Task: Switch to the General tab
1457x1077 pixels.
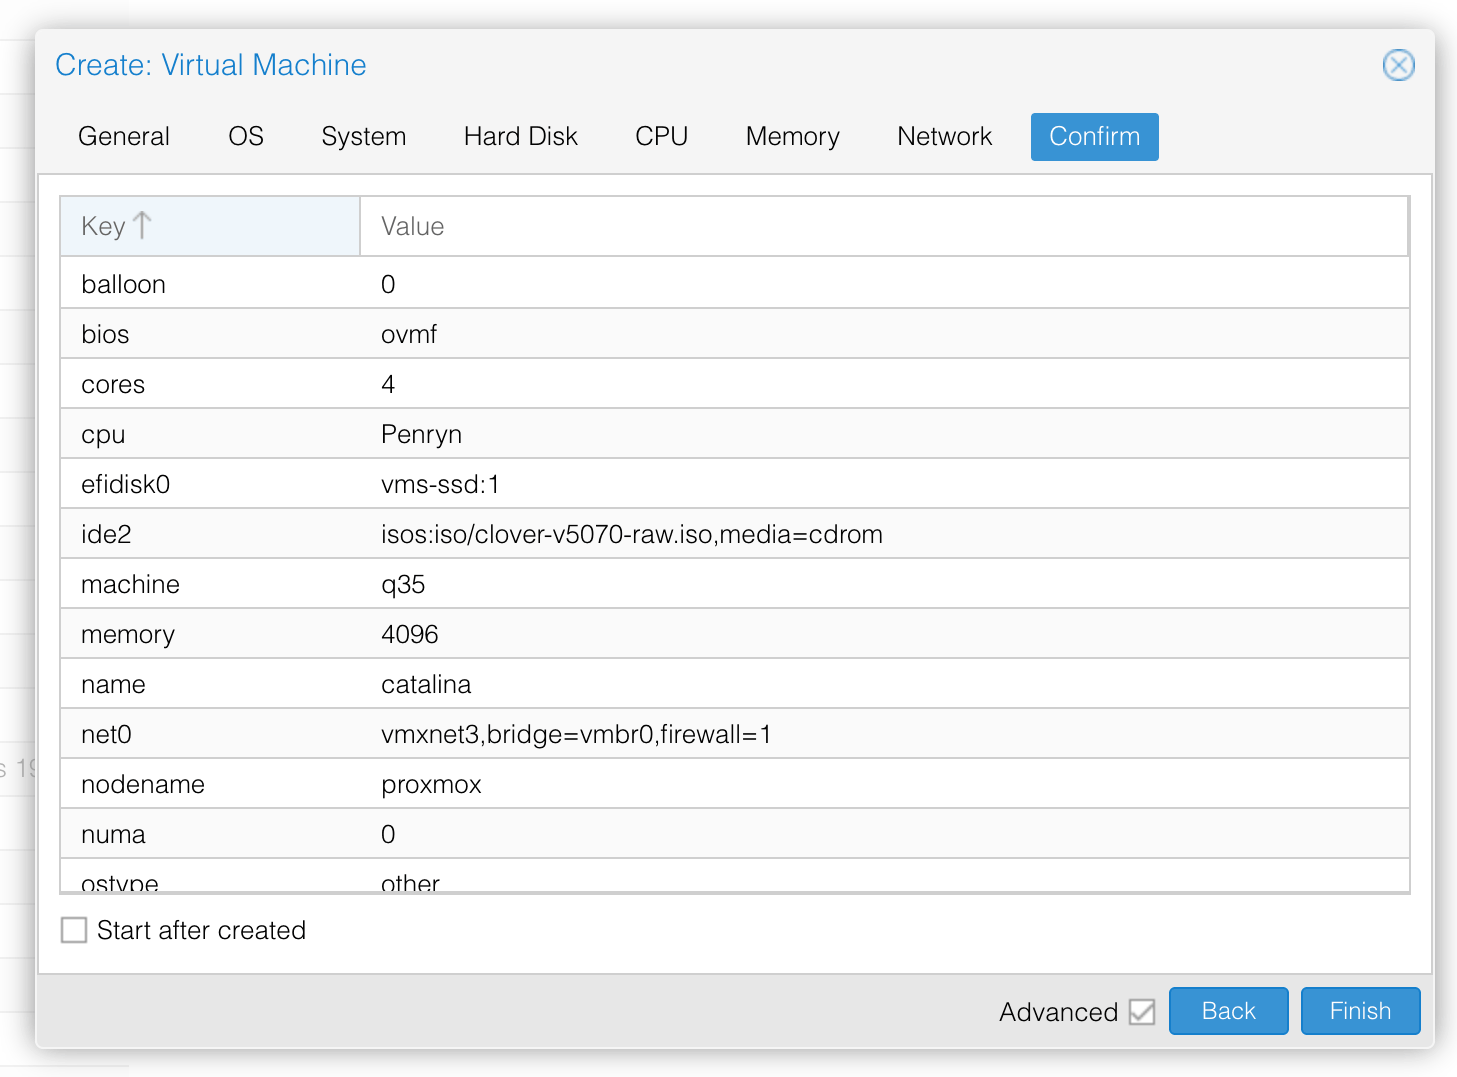Action: [x=124, y=137]
